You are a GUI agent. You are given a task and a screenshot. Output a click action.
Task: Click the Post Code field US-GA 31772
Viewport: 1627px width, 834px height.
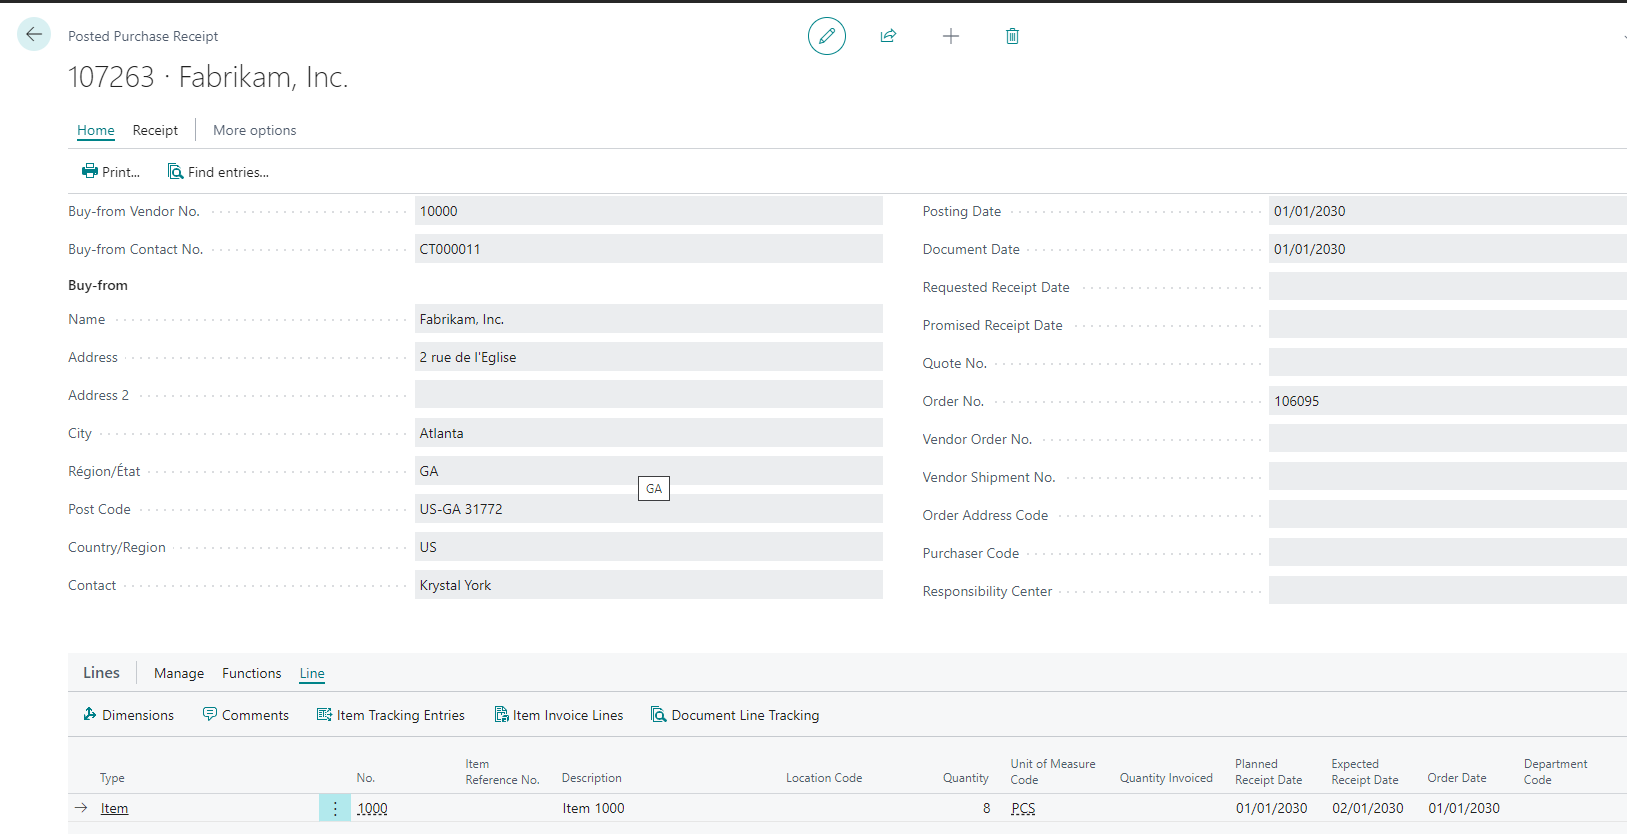649,509
